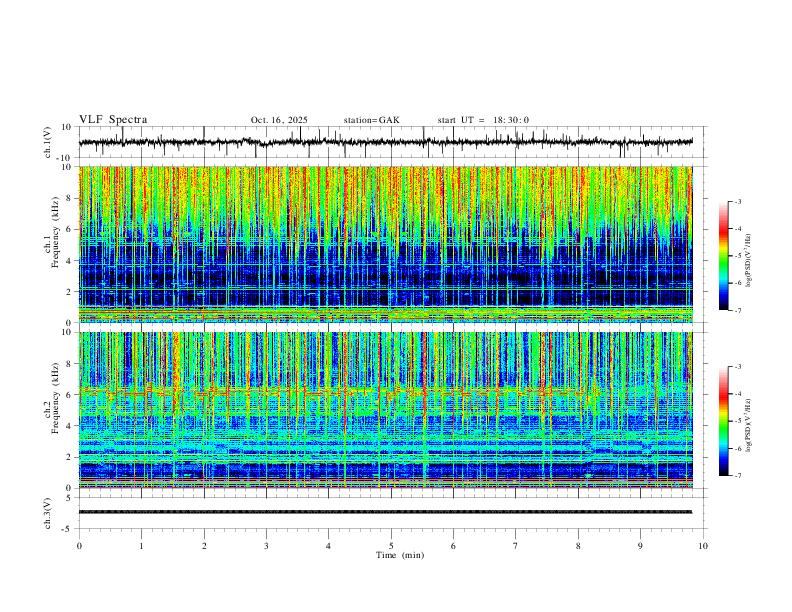Click the "8" kHz tick on ch.1 frequency axis
The image size is (792, 612).
point(69,198)
